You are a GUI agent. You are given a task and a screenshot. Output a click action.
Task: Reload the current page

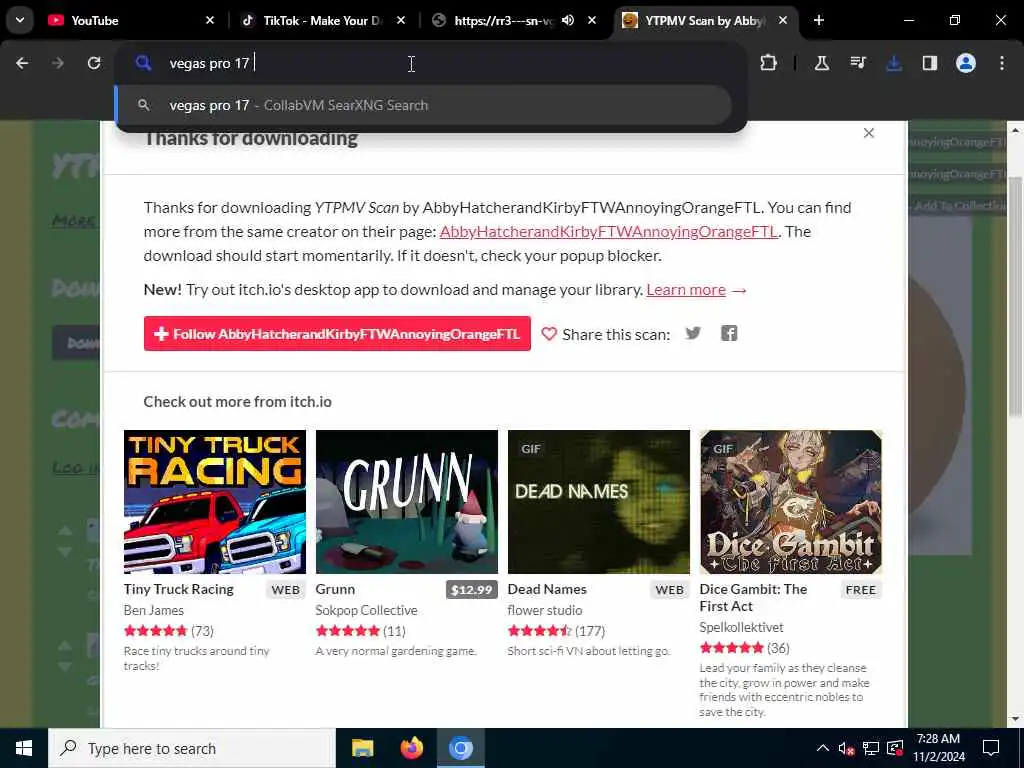click(x=94, y=63)
